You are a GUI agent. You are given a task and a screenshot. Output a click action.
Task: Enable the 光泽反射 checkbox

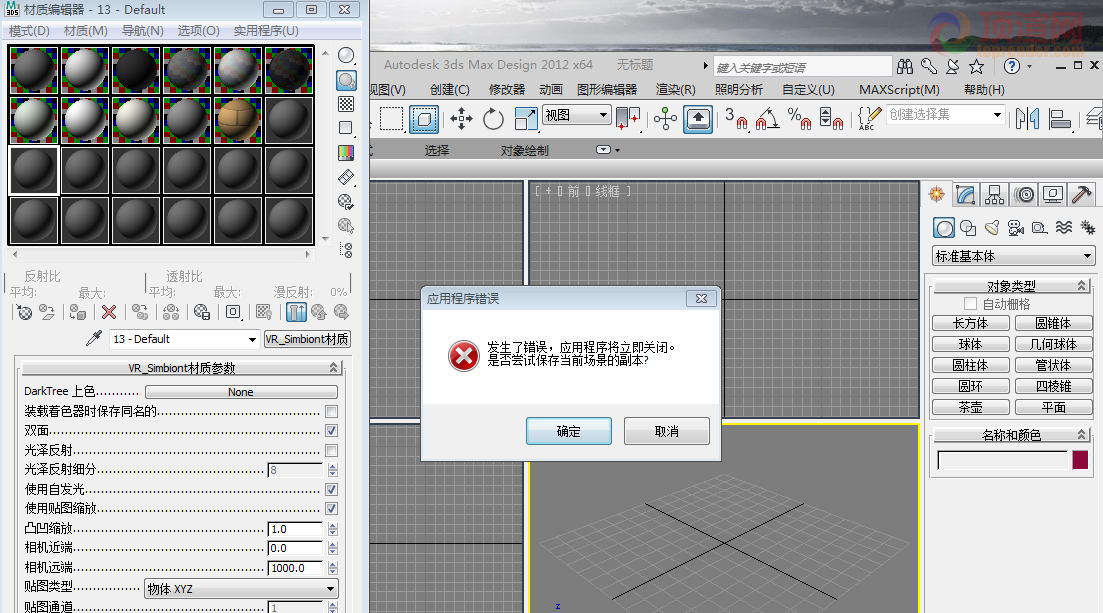point(332,450)
